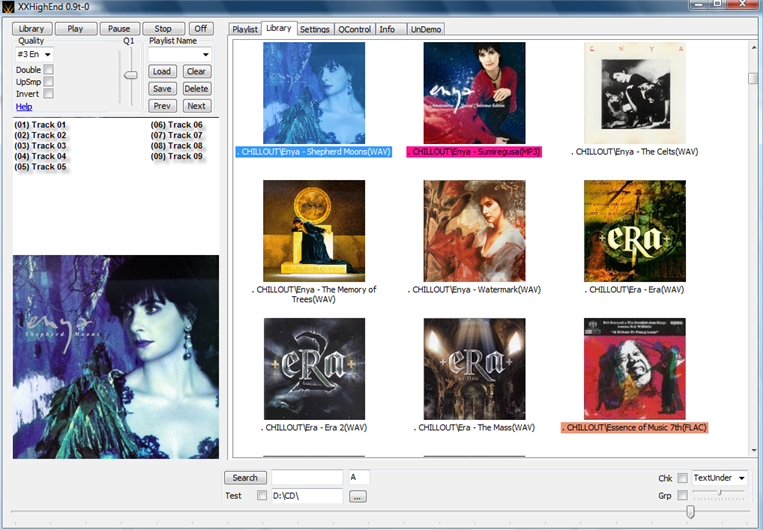
Task: Toggle the Grp checkbox
Action: click(683, 495)
